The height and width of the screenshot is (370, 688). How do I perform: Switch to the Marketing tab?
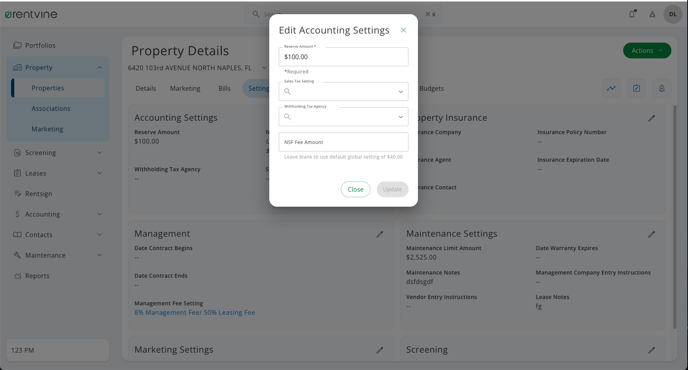(185, 88)
